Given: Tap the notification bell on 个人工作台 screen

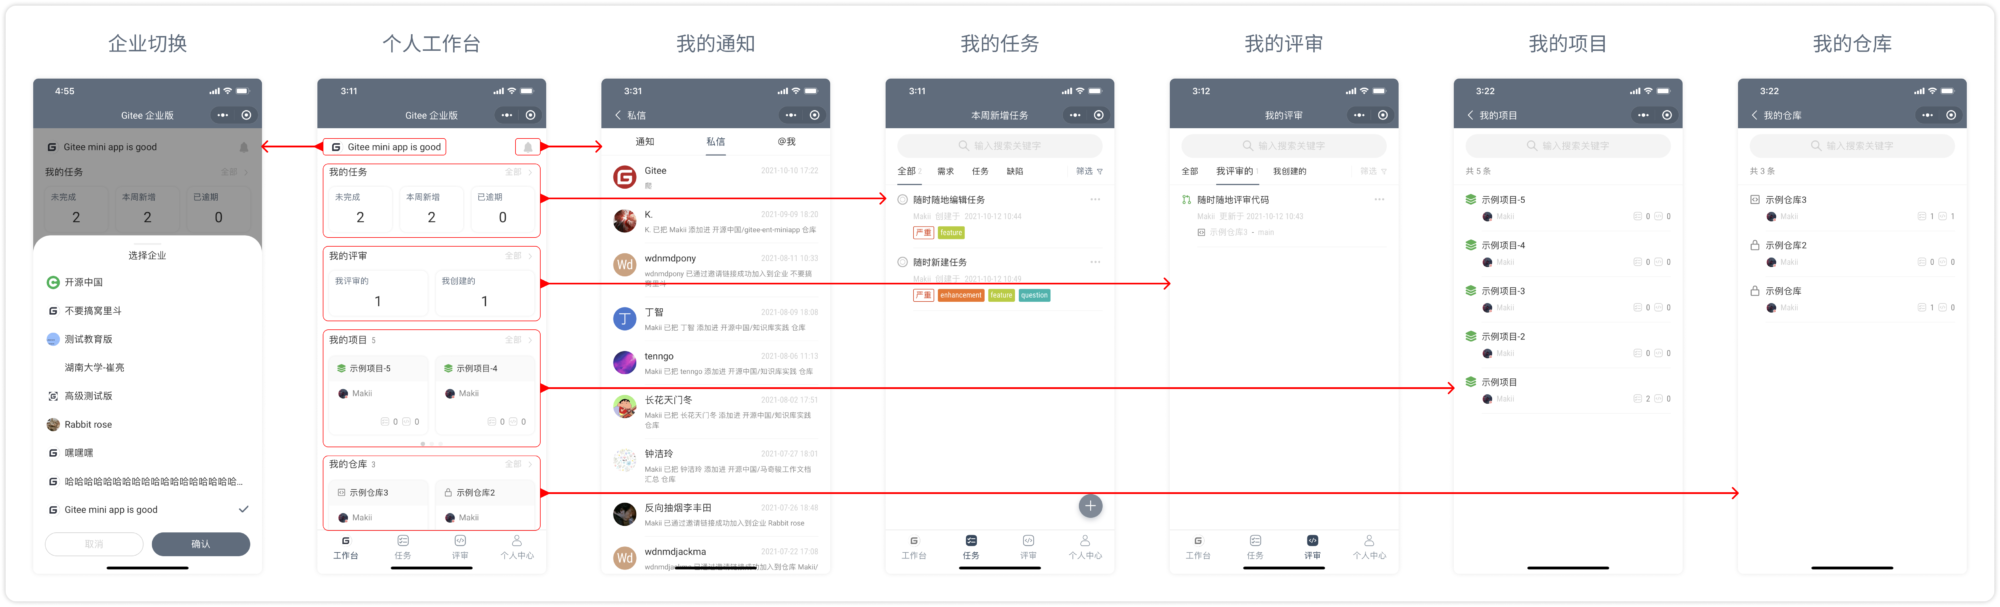Looking at the screenshot, I should [x=528, y=147].
